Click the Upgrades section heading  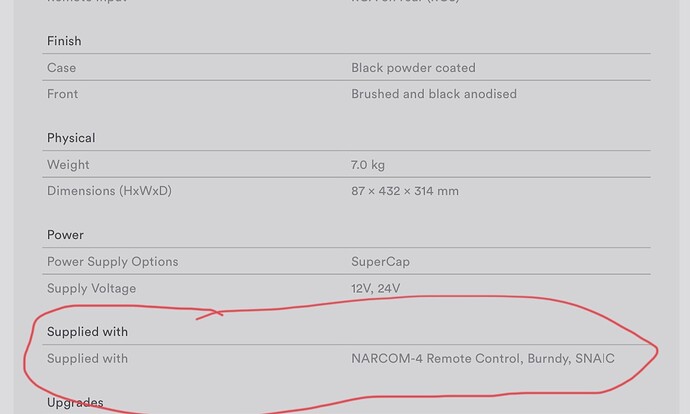(75, 403)
